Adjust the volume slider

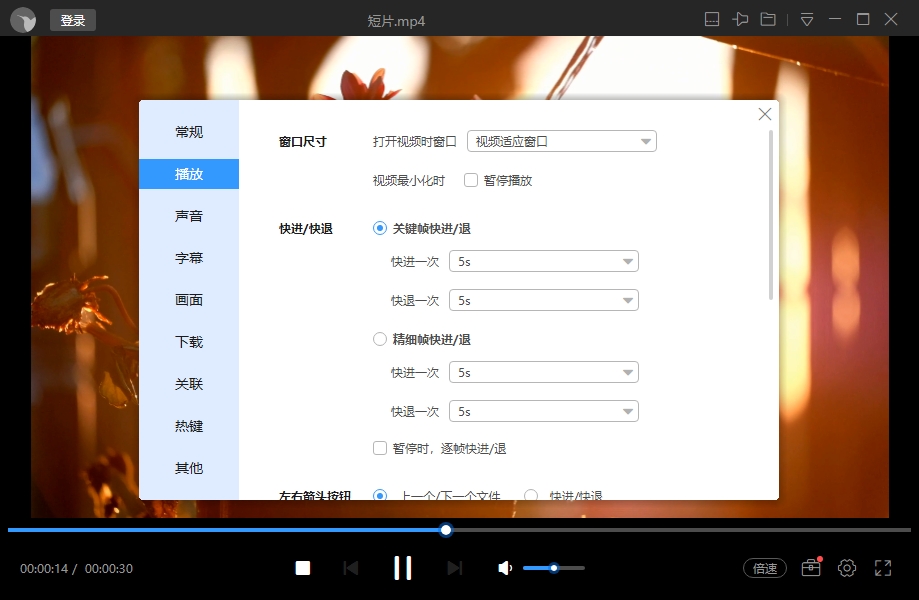click(553, 568)
